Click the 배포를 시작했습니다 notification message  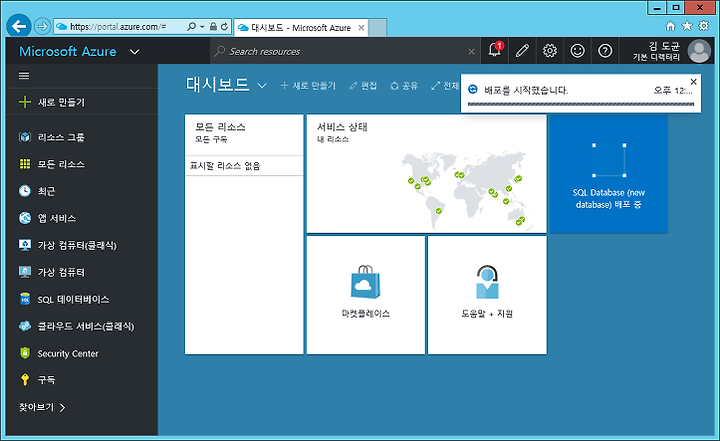[526, 90]
